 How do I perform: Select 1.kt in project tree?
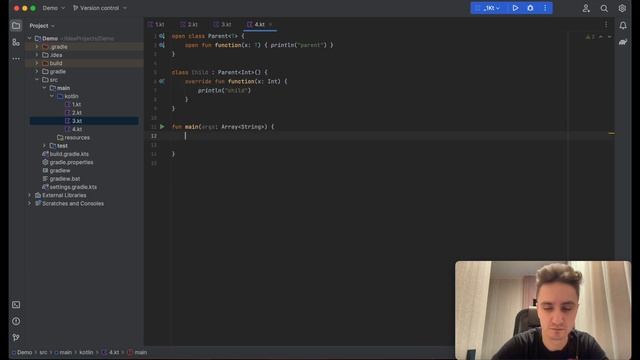pyautogui.click(x=76, y=104)
